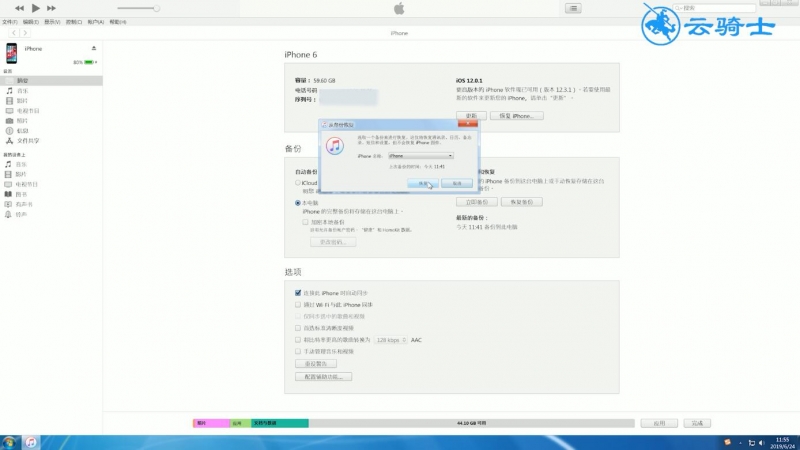Viewport: 800px width, 450px height.
Task: Open the 帐户(A) menu
Action: (95, 22)
